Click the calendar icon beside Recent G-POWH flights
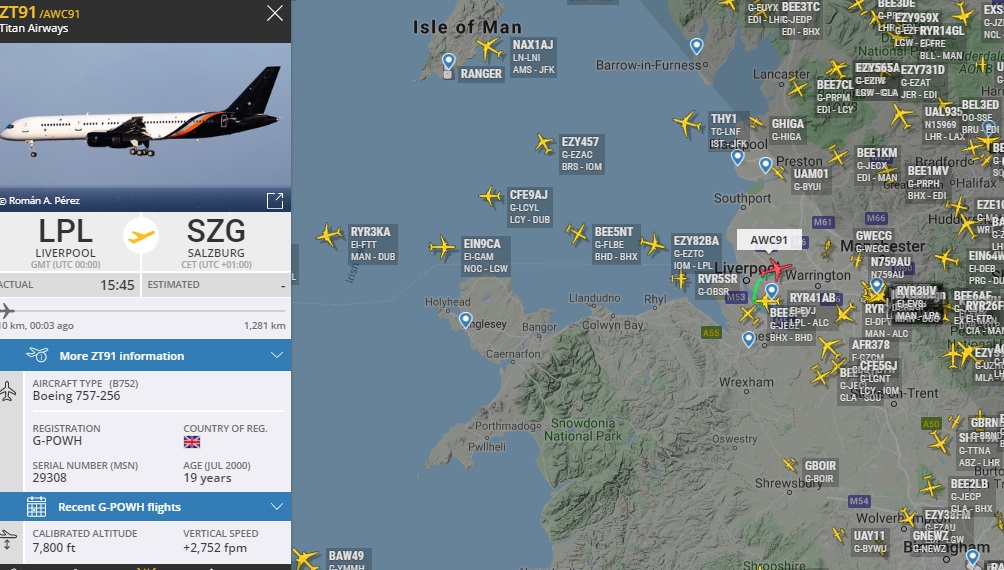 click(36, 507)
